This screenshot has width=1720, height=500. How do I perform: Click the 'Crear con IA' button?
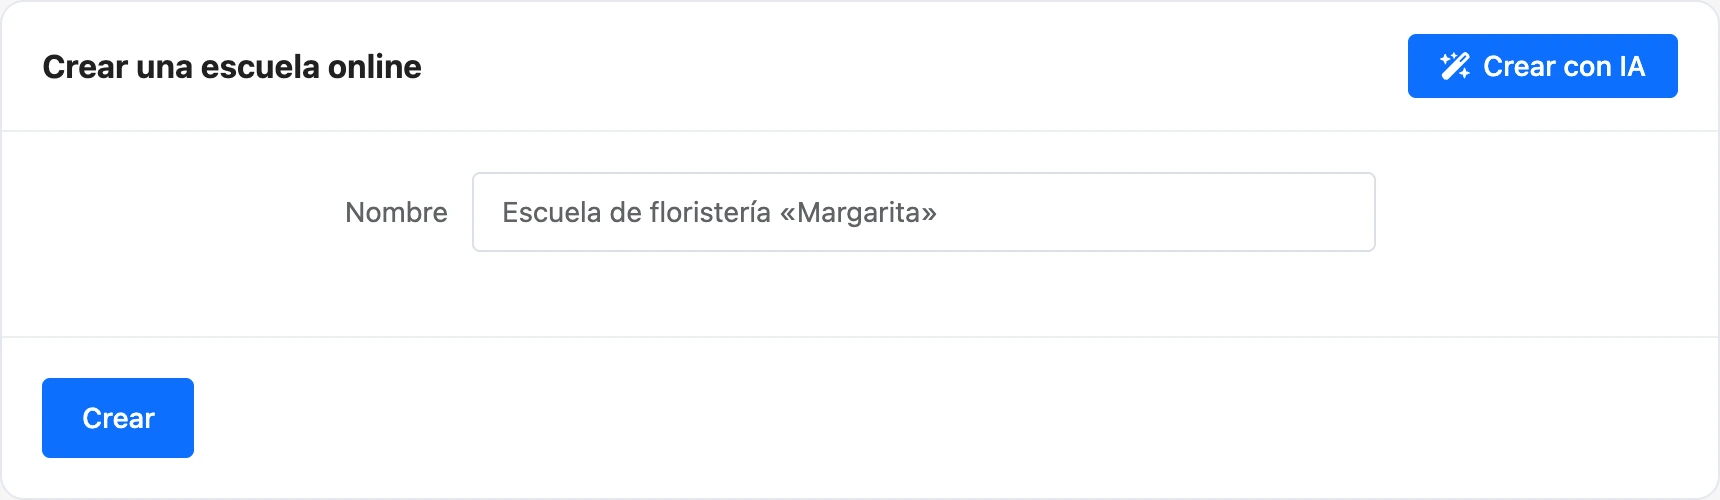(1543, 66)
